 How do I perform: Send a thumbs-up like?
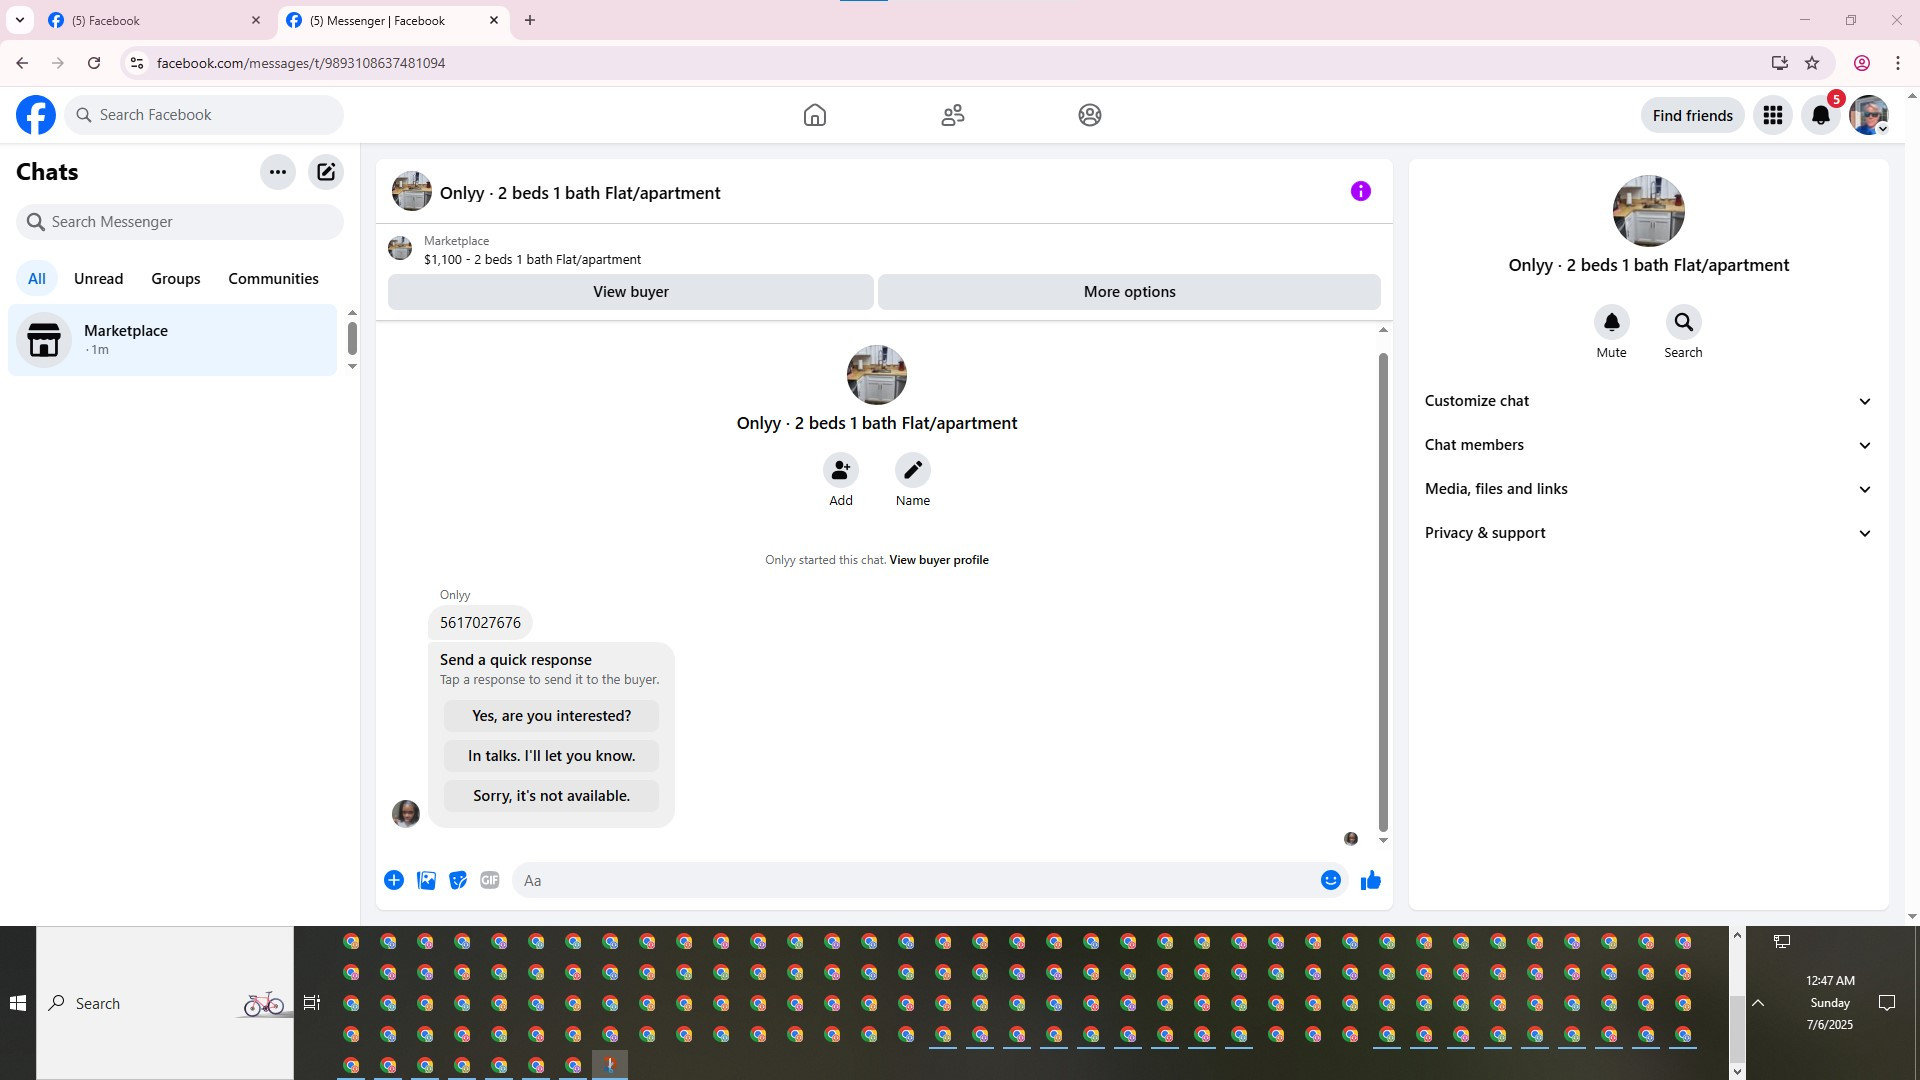pyautogui.click(x=1370, y=880)
